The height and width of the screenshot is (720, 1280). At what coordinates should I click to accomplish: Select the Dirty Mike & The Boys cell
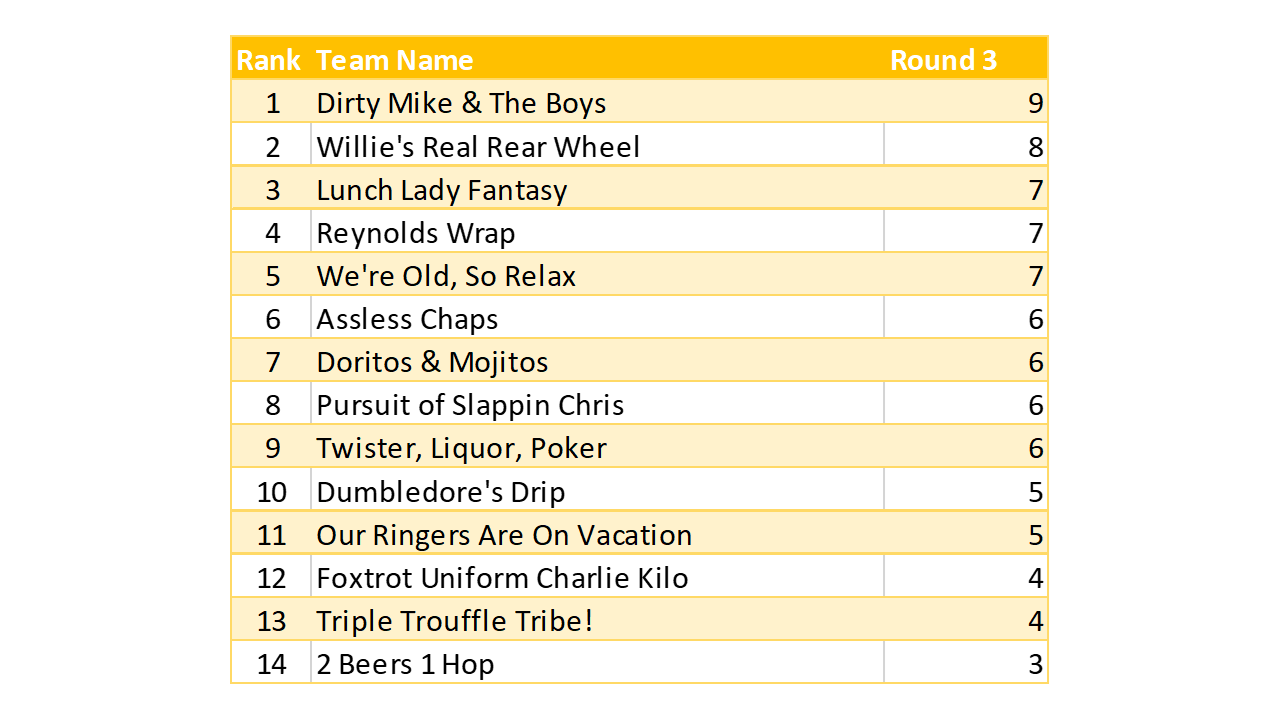(461, 104)
